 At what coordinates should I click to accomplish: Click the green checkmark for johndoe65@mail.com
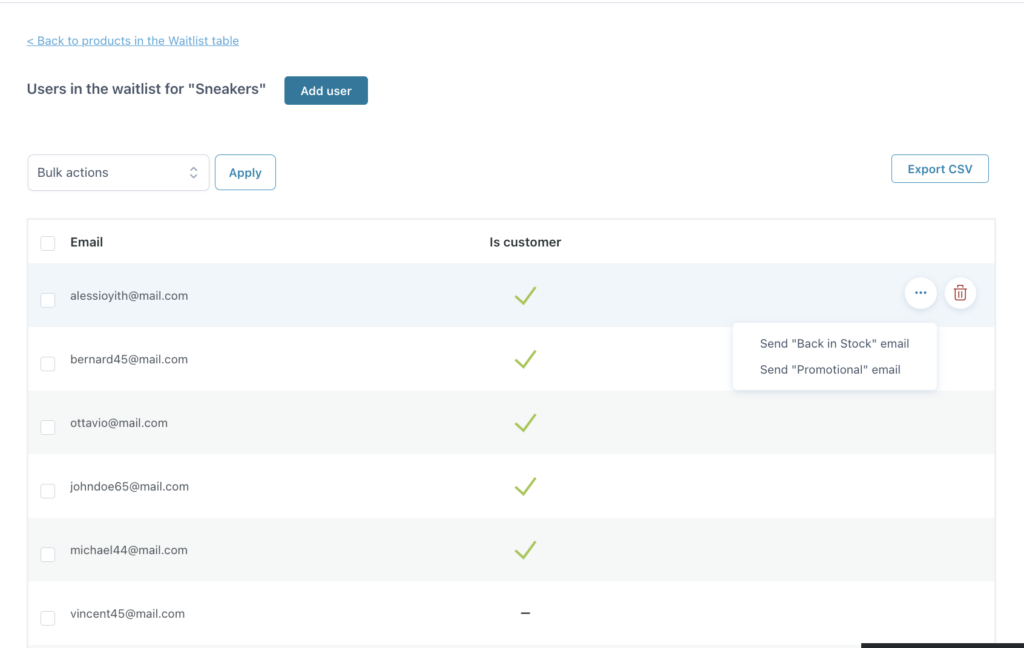[525, 487]
